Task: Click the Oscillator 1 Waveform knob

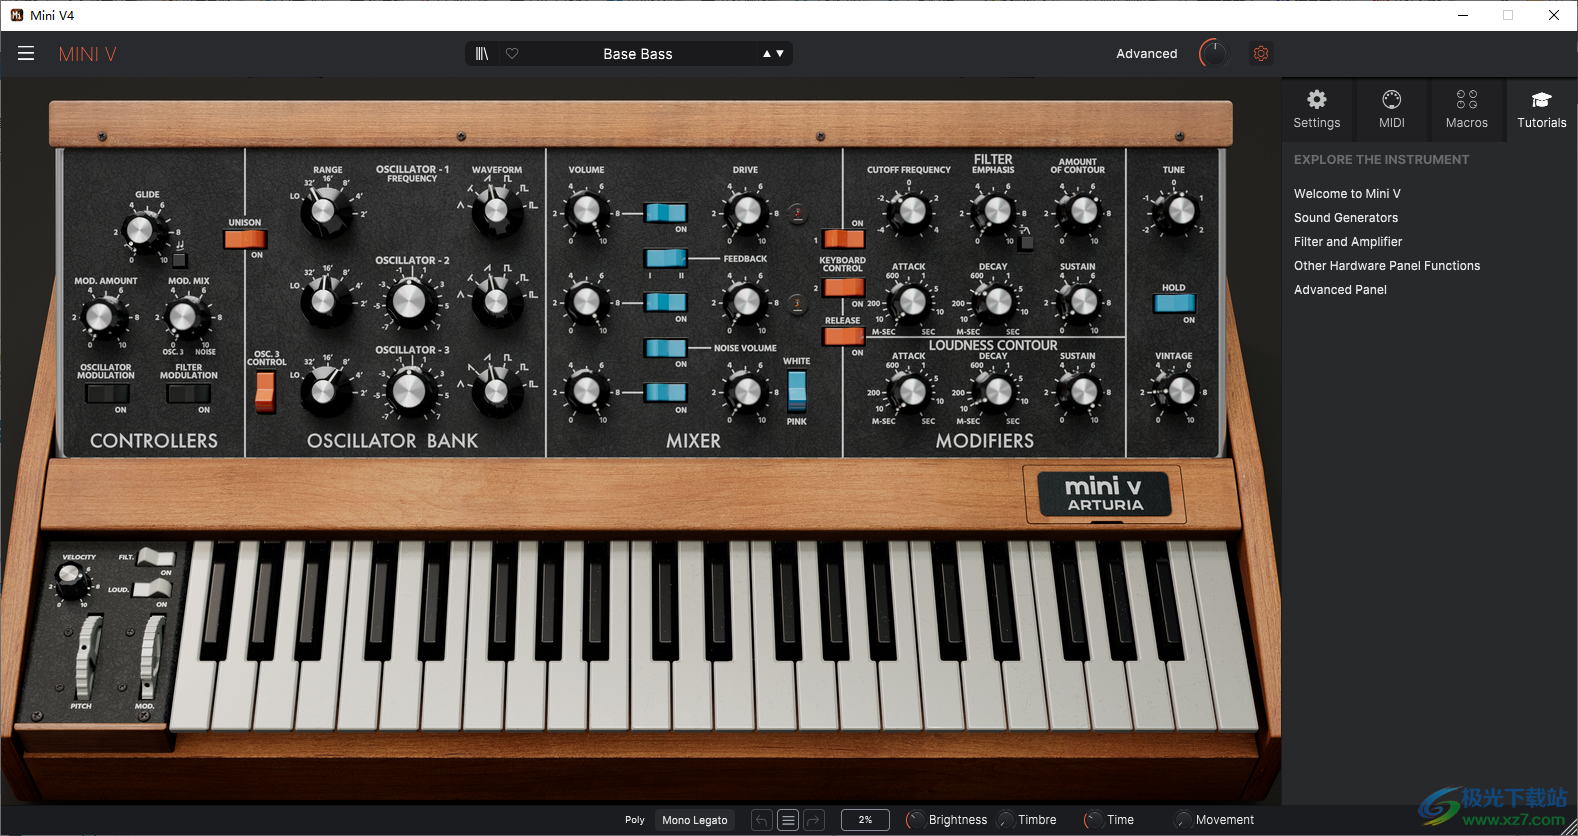Action: coord(496,211)
